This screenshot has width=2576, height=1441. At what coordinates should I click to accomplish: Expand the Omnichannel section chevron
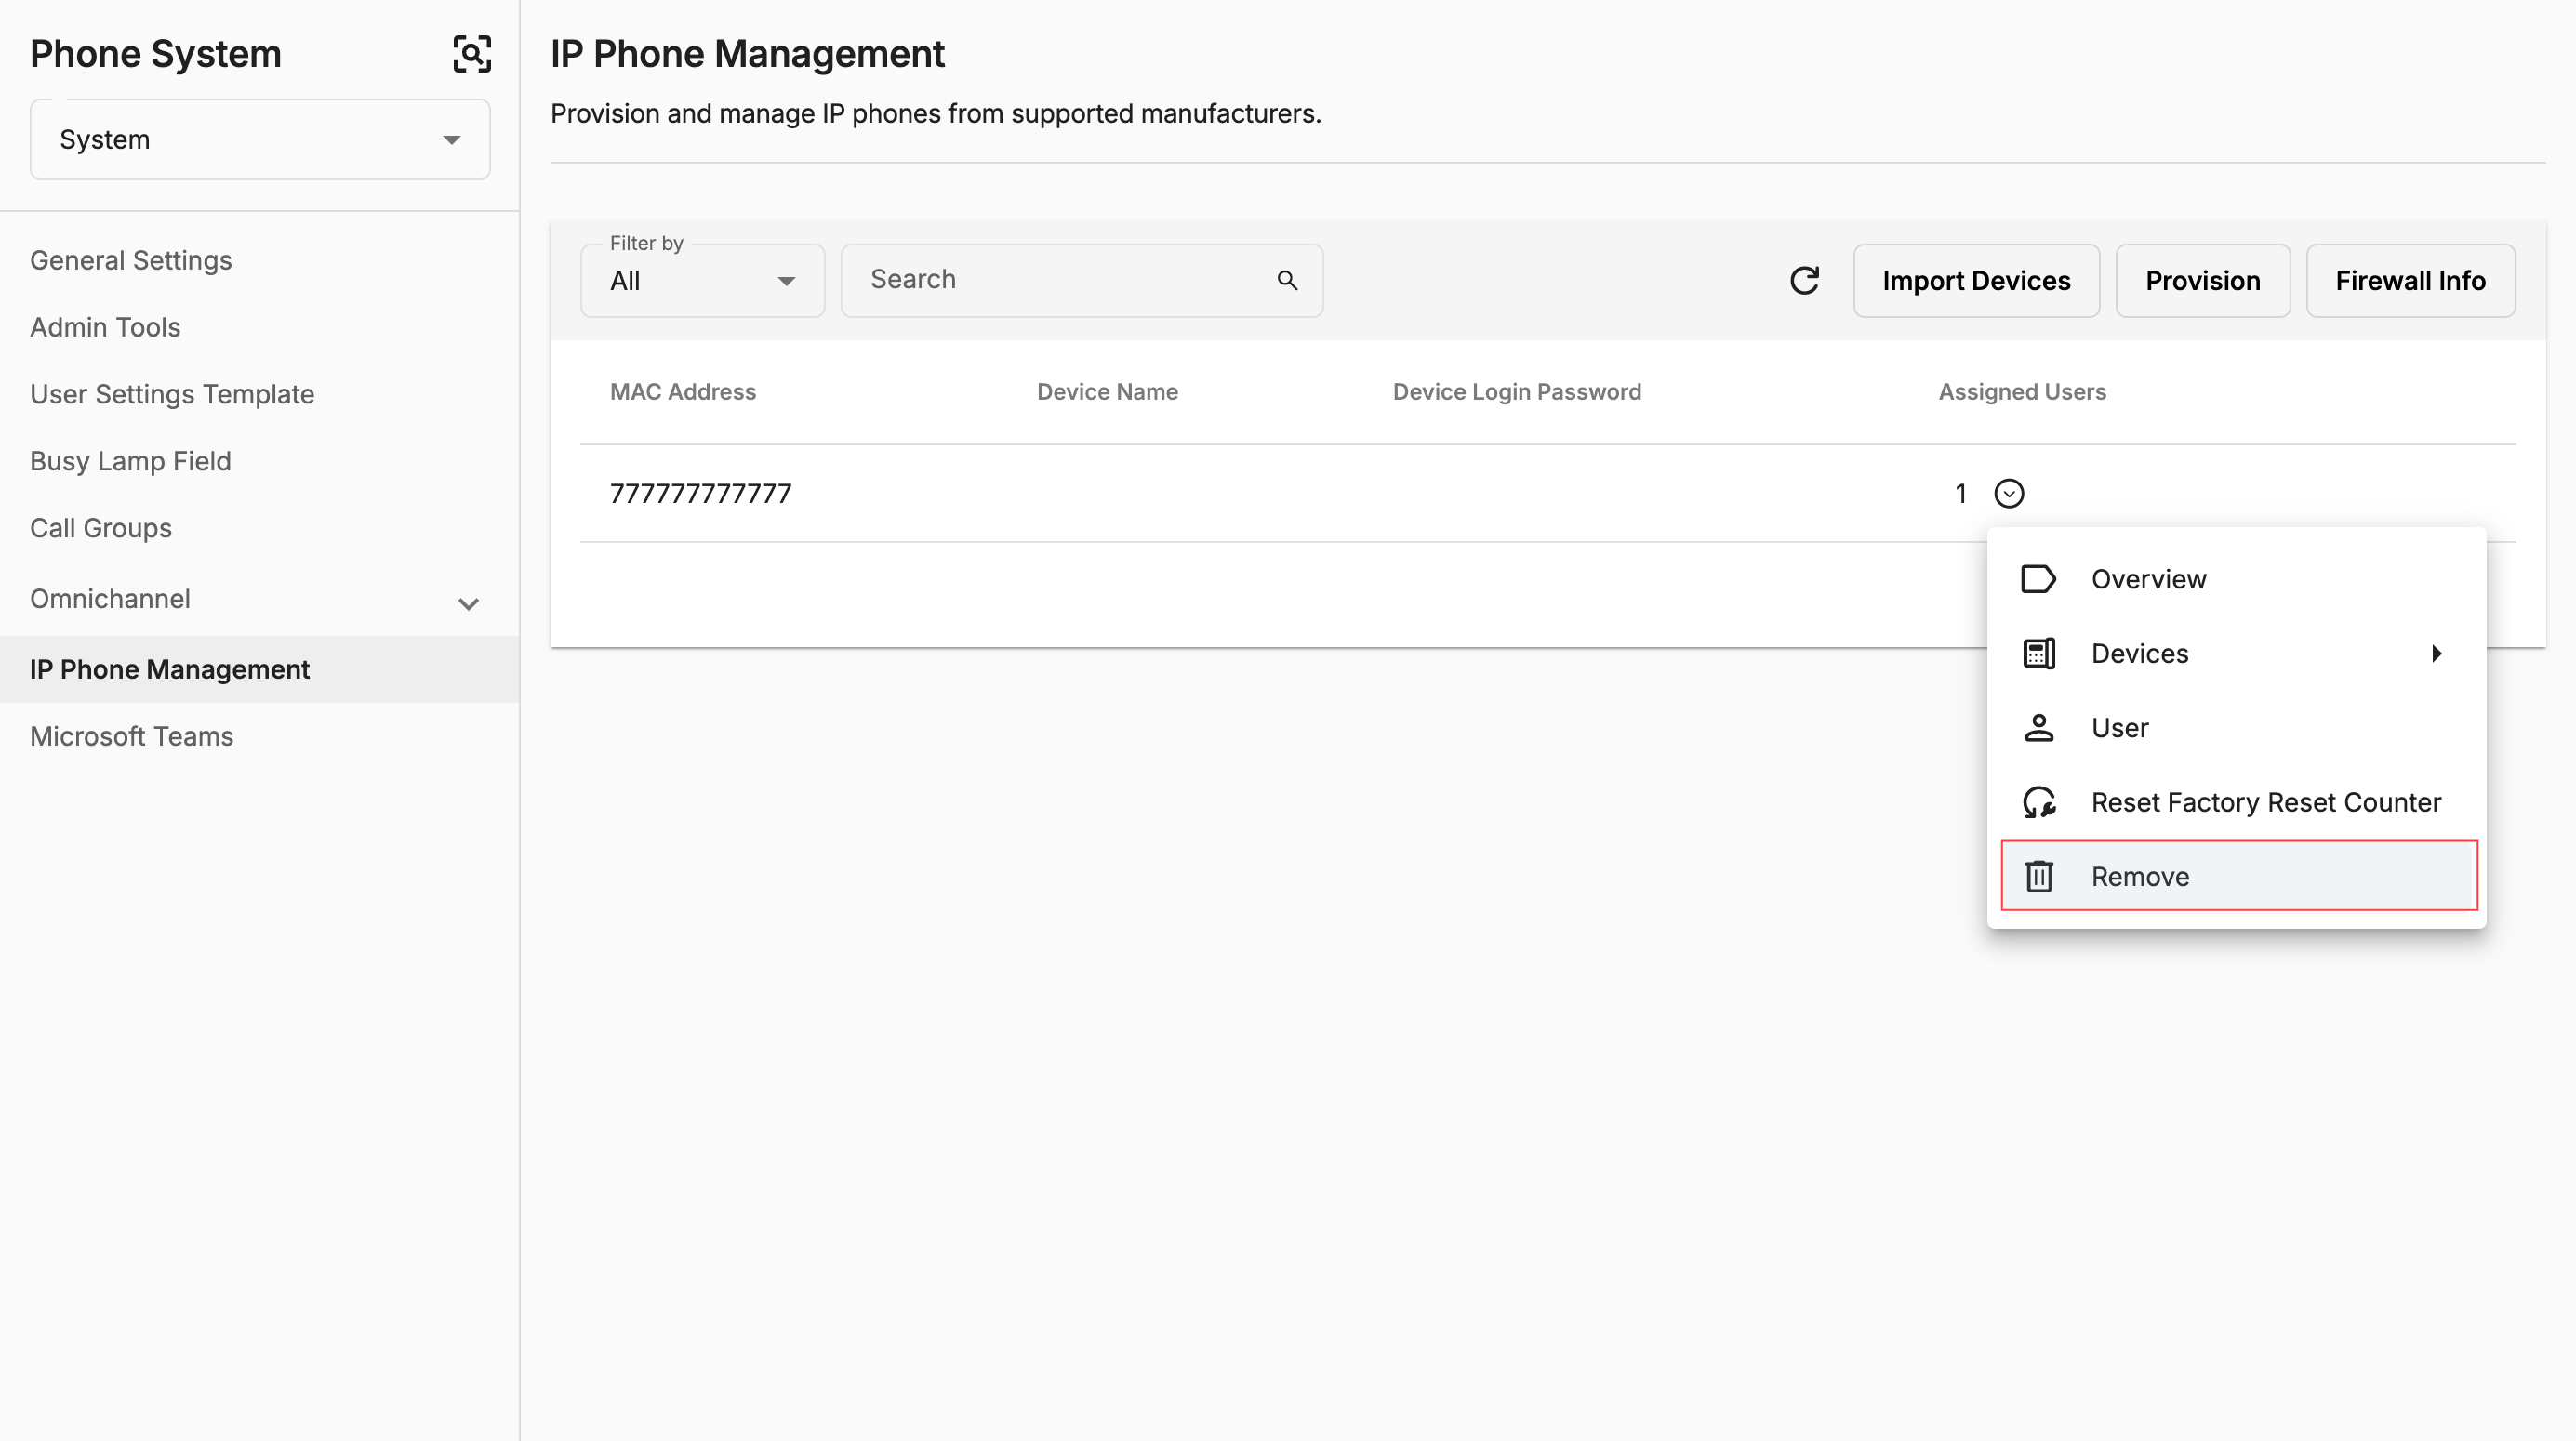click(x=468, y=604)
